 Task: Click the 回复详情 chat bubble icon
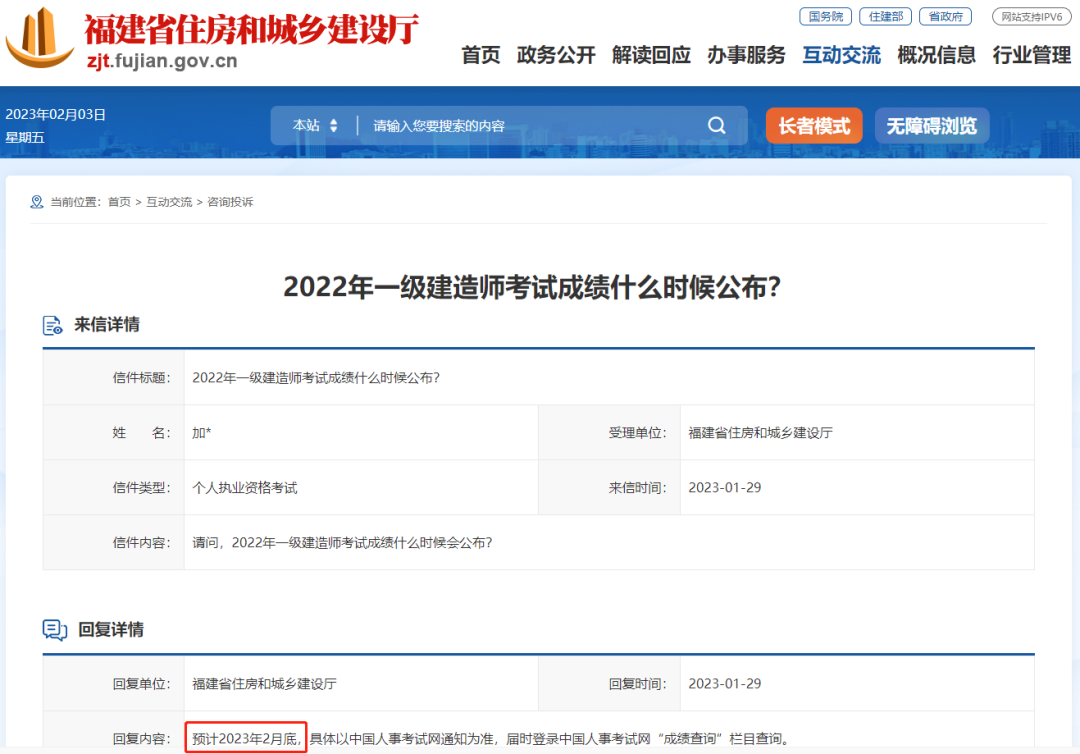pyautogui.click(x=54, y=630)
